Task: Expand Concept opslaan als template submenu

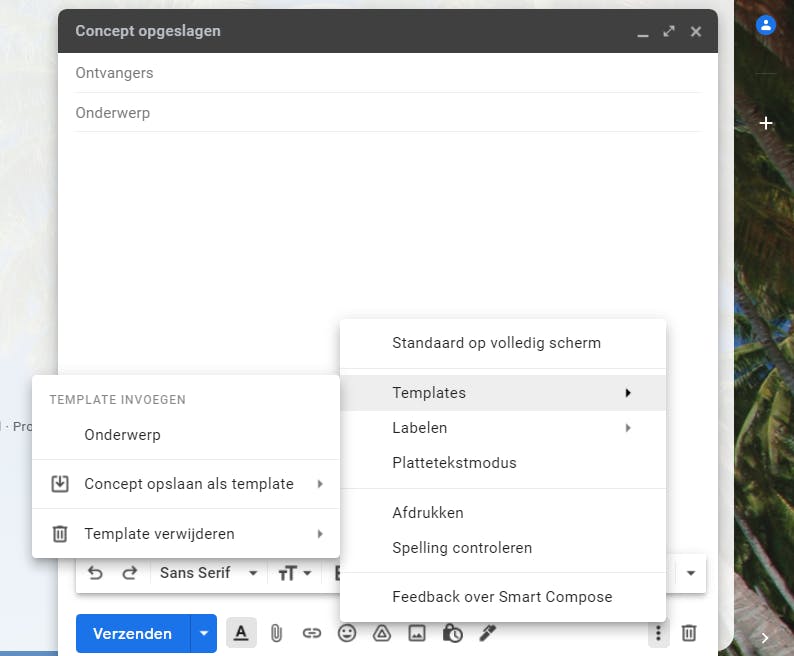Action: pos(189,484)
